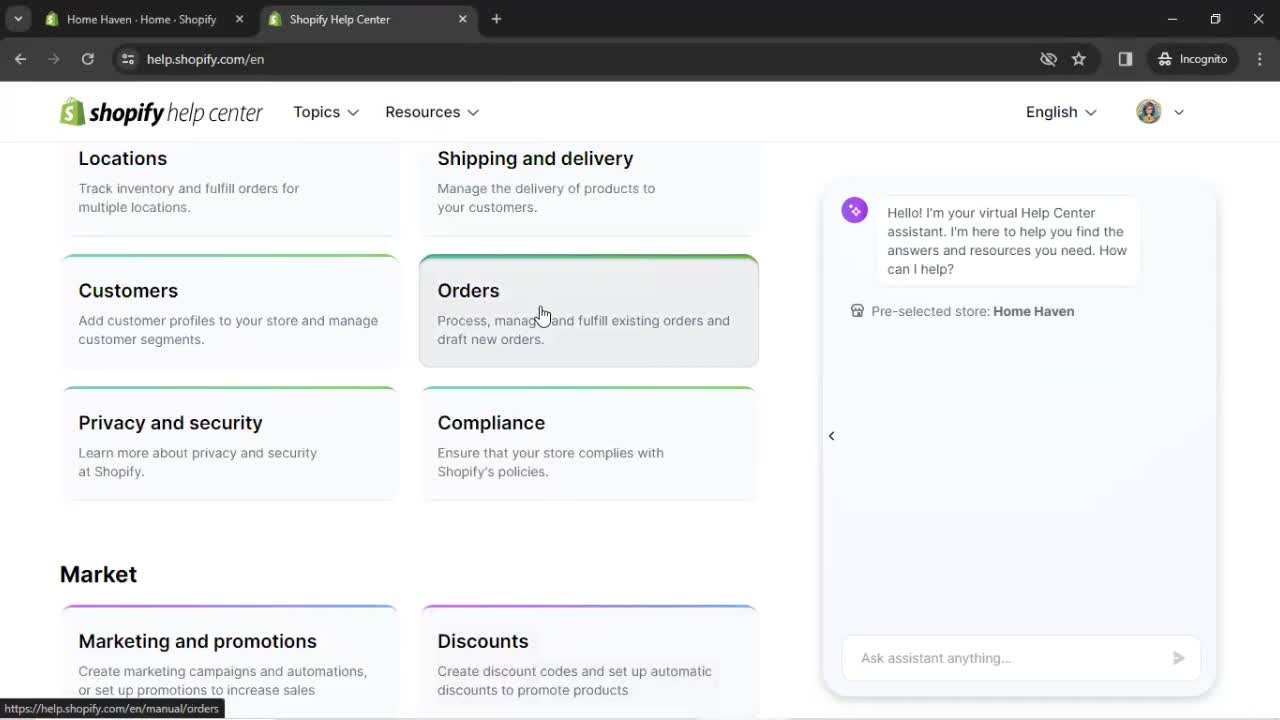Open the browser side panel icon
Image resolution: width=1280 pixels, height=720 pixels.
(x=1125, y=59)
